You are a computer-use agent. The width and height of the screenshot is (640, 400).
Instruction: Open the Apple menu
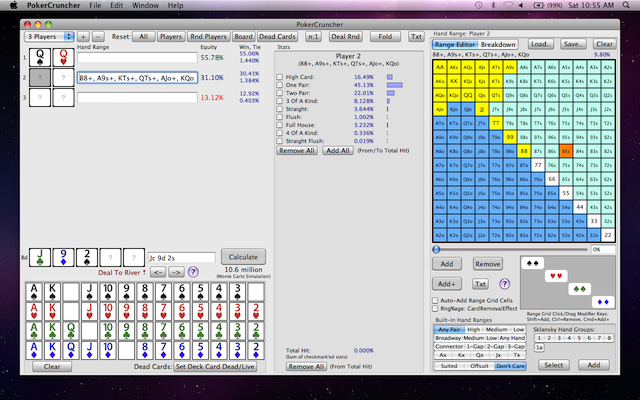(x=13, y=5)
